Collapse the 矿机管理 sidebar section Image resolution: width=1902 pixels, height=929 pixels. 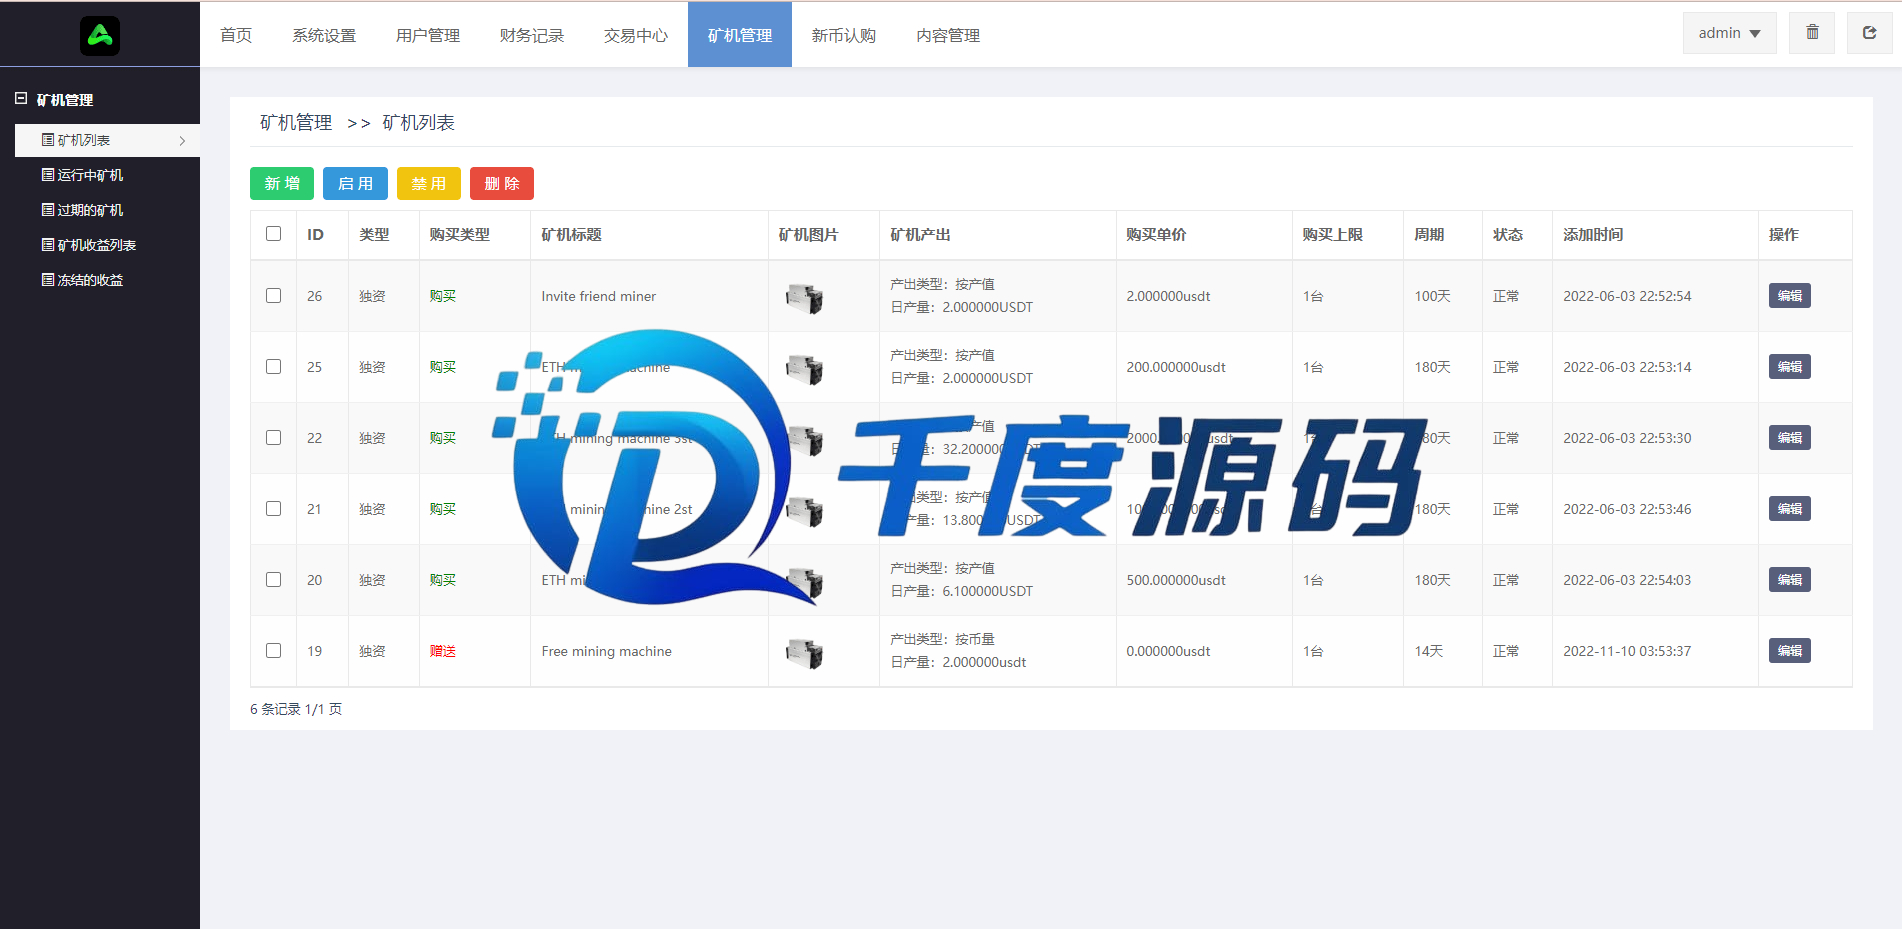coord(21,99)
